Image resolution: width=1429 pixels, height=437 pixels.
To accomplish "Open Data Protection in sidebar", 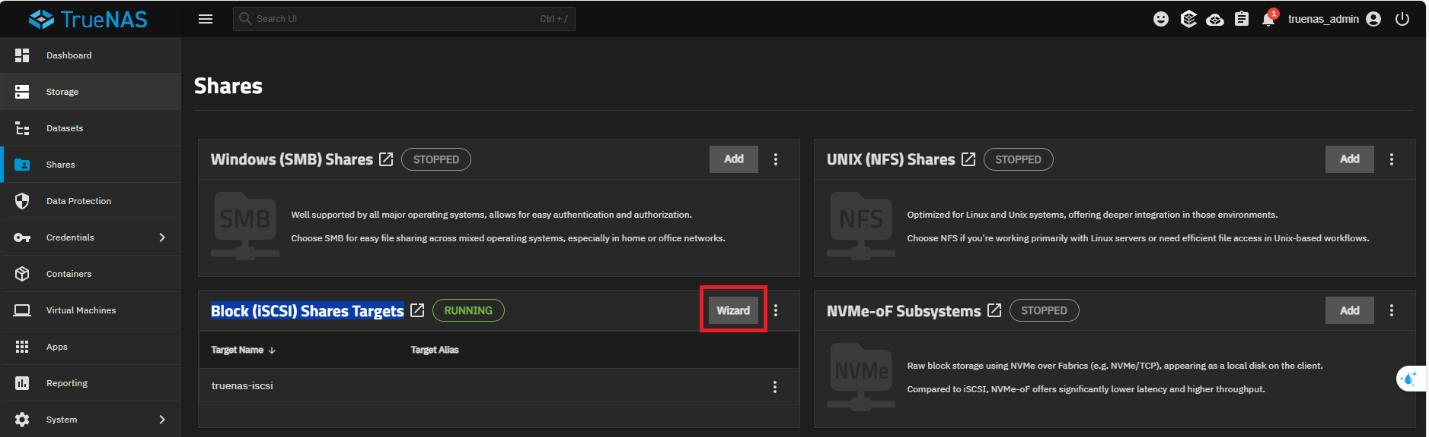I will coord(90,201).
